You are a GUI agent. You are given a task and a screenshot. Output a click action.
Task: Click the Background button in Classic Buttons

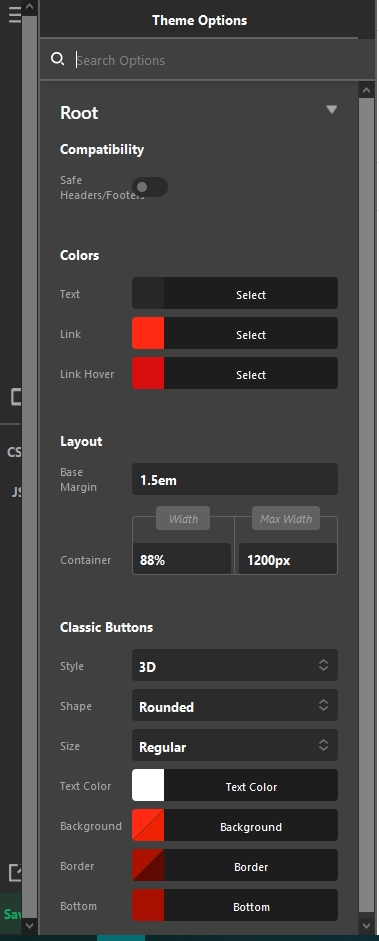point(251,825)
